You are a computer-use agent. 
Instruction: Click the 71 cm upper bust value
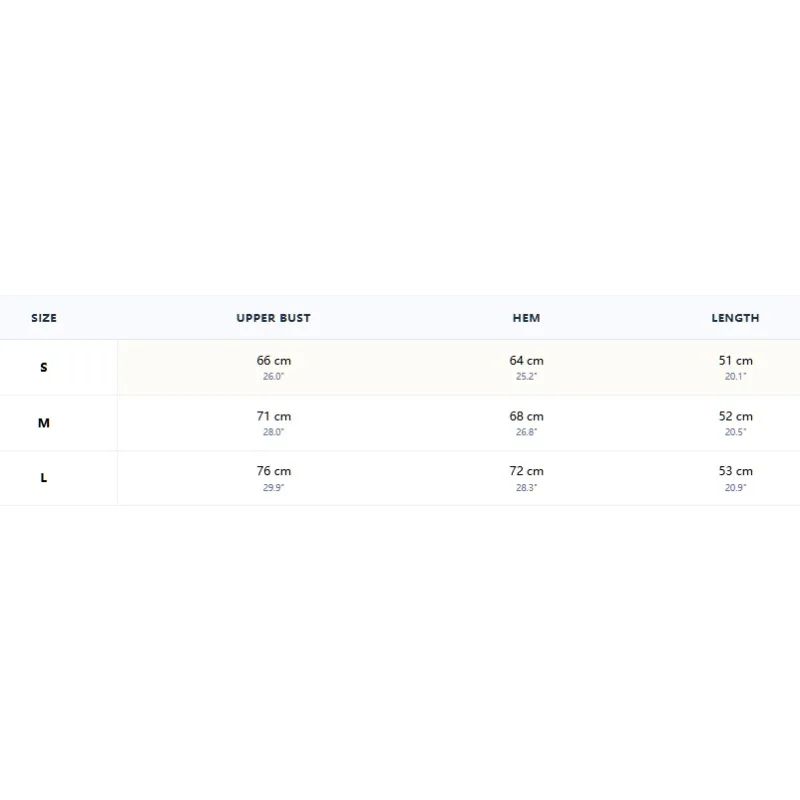[x=273, y=416]
